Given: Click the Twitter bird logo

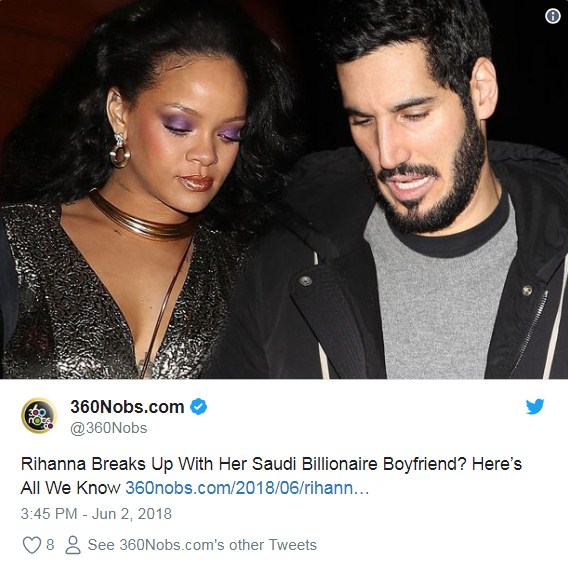Looking at the screenshot, I should pyautogui.click(x=535, y=406).
